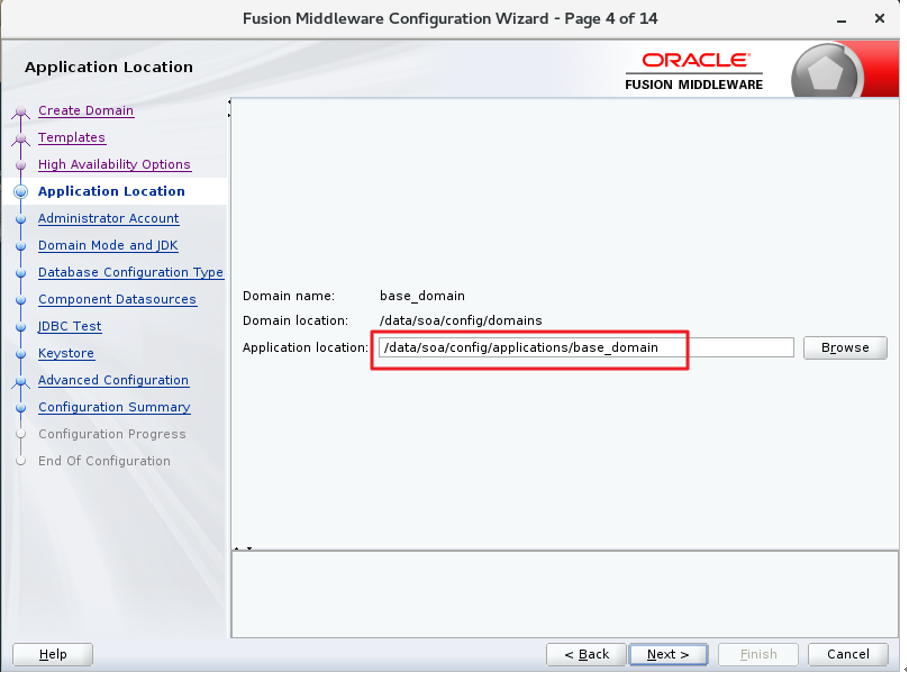
Task: Go to the Templates step
Action: (72, 138)
